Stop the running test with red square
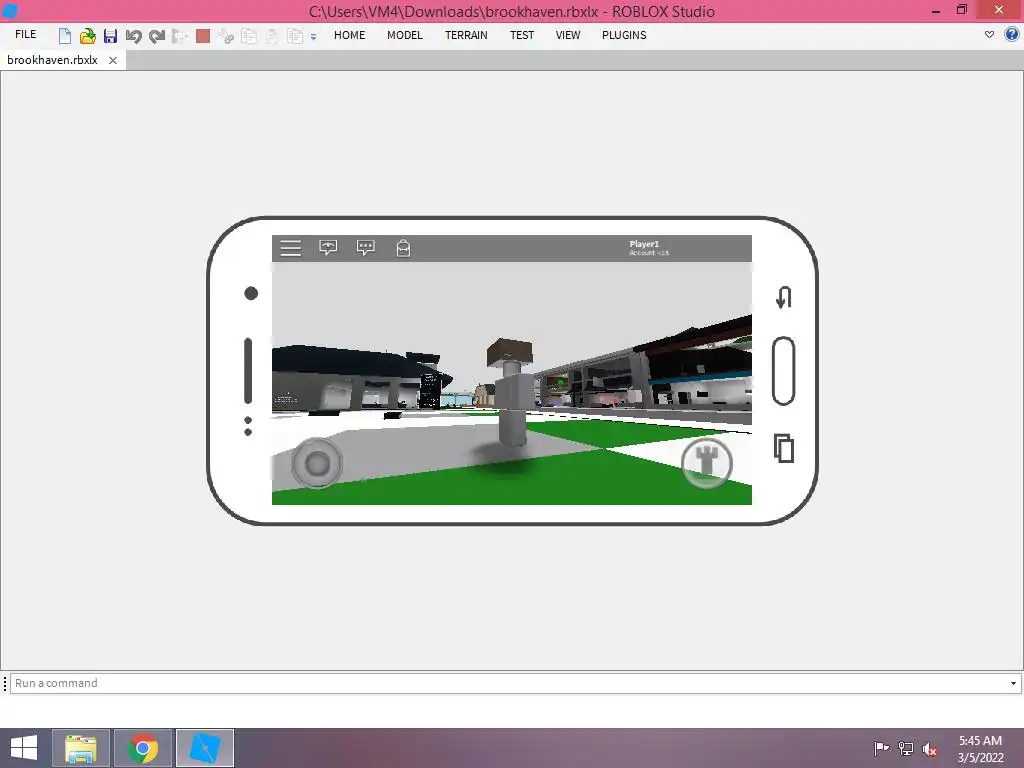Viewport: 1024px width, 768px height. tap(203, 36)
